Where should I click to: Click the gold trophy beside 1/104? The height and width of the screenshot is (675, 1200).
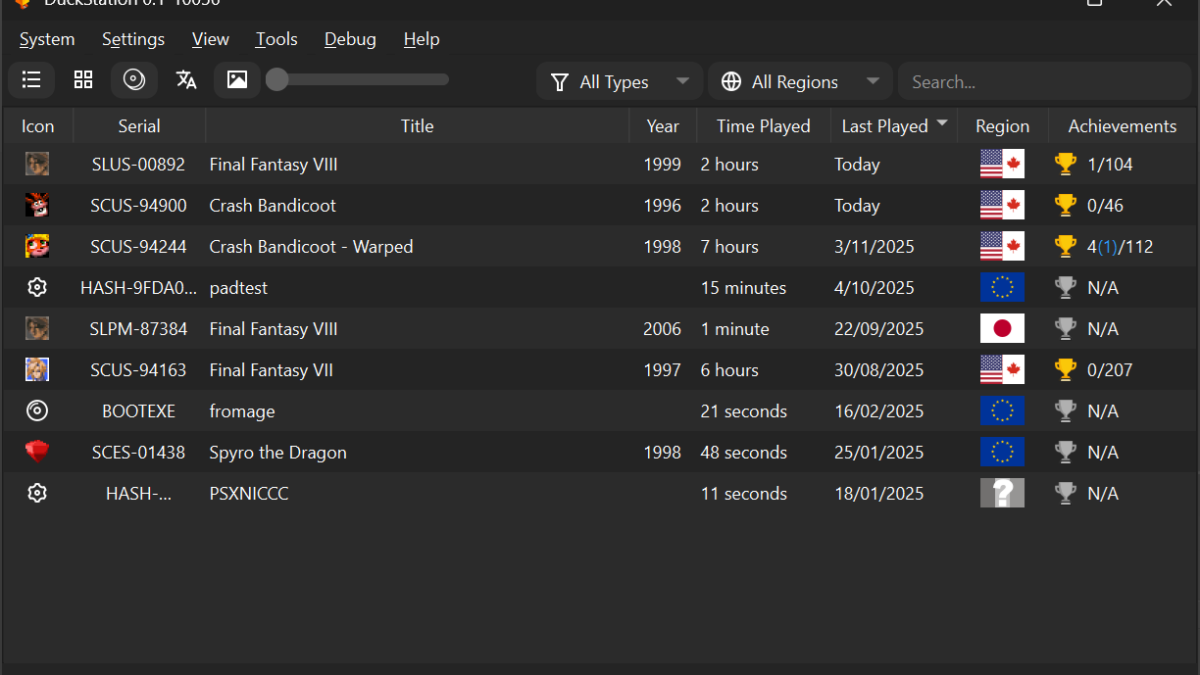click(1066, 164)
